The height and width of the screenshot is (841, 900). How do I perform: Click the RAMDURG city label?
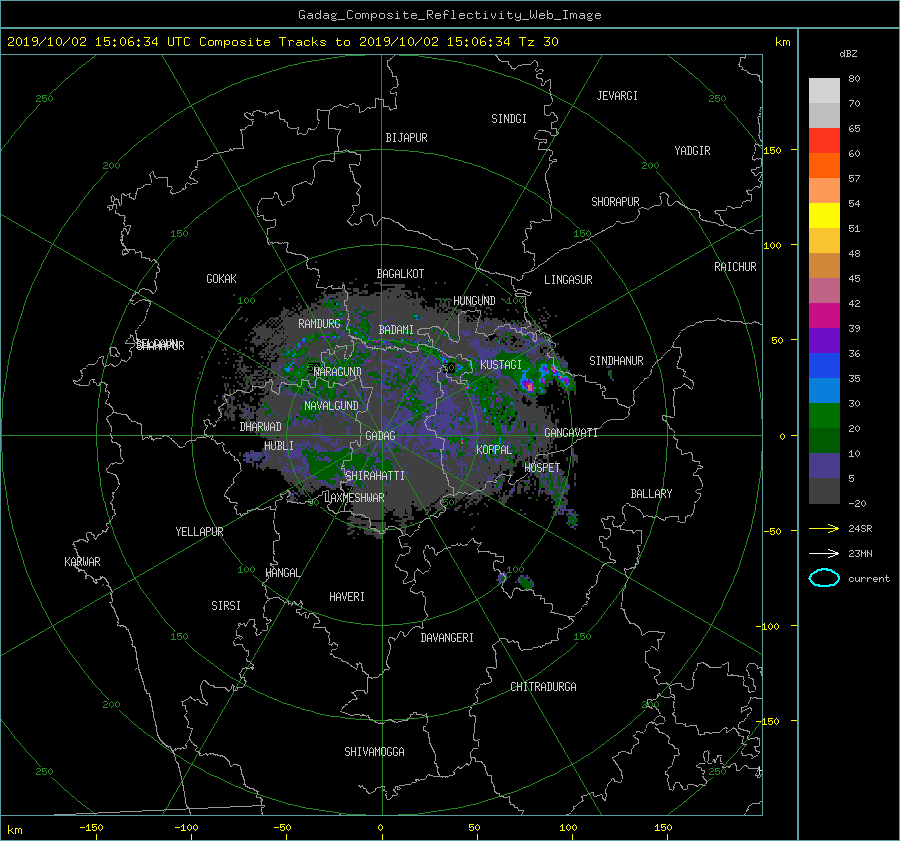tap(319, 324)
